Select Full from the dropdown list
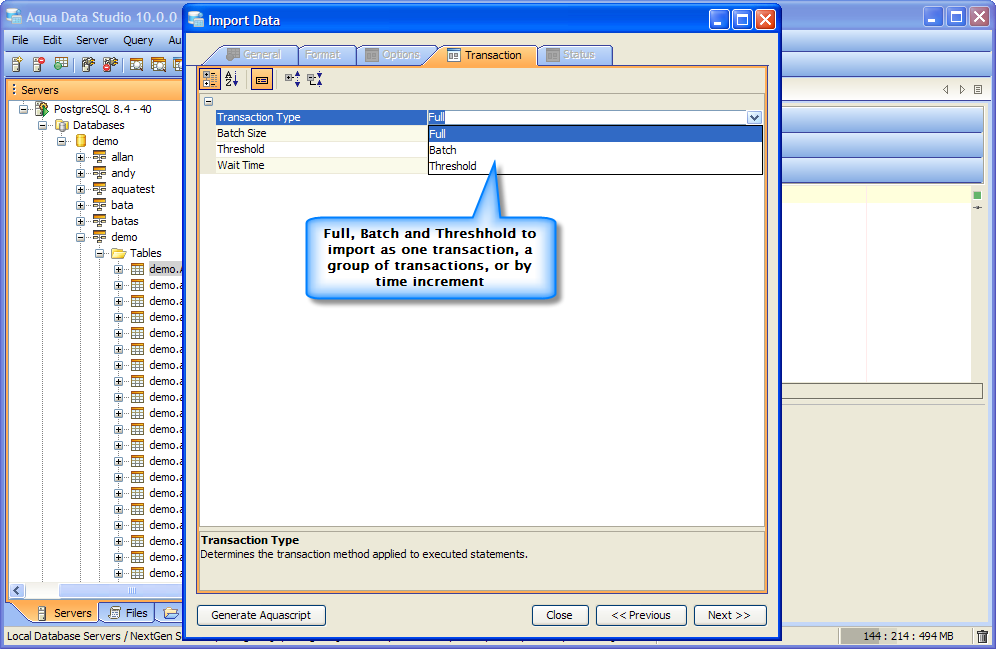 595,134
